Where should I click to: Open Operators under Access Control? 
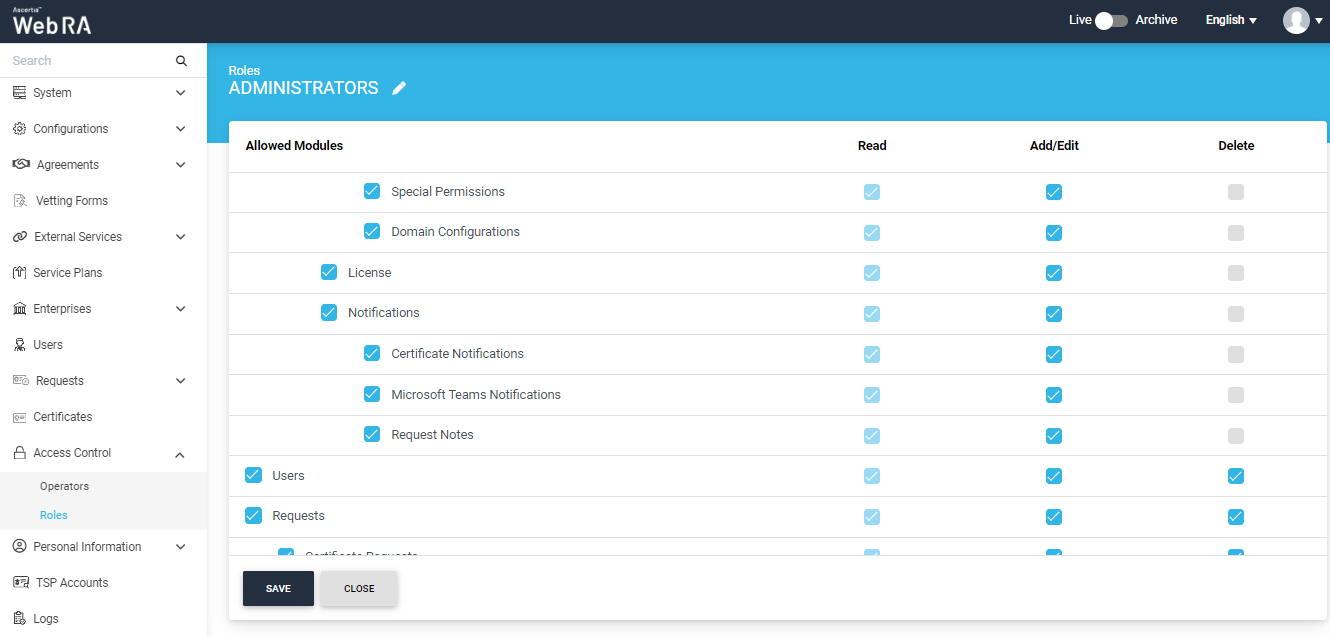64,486
